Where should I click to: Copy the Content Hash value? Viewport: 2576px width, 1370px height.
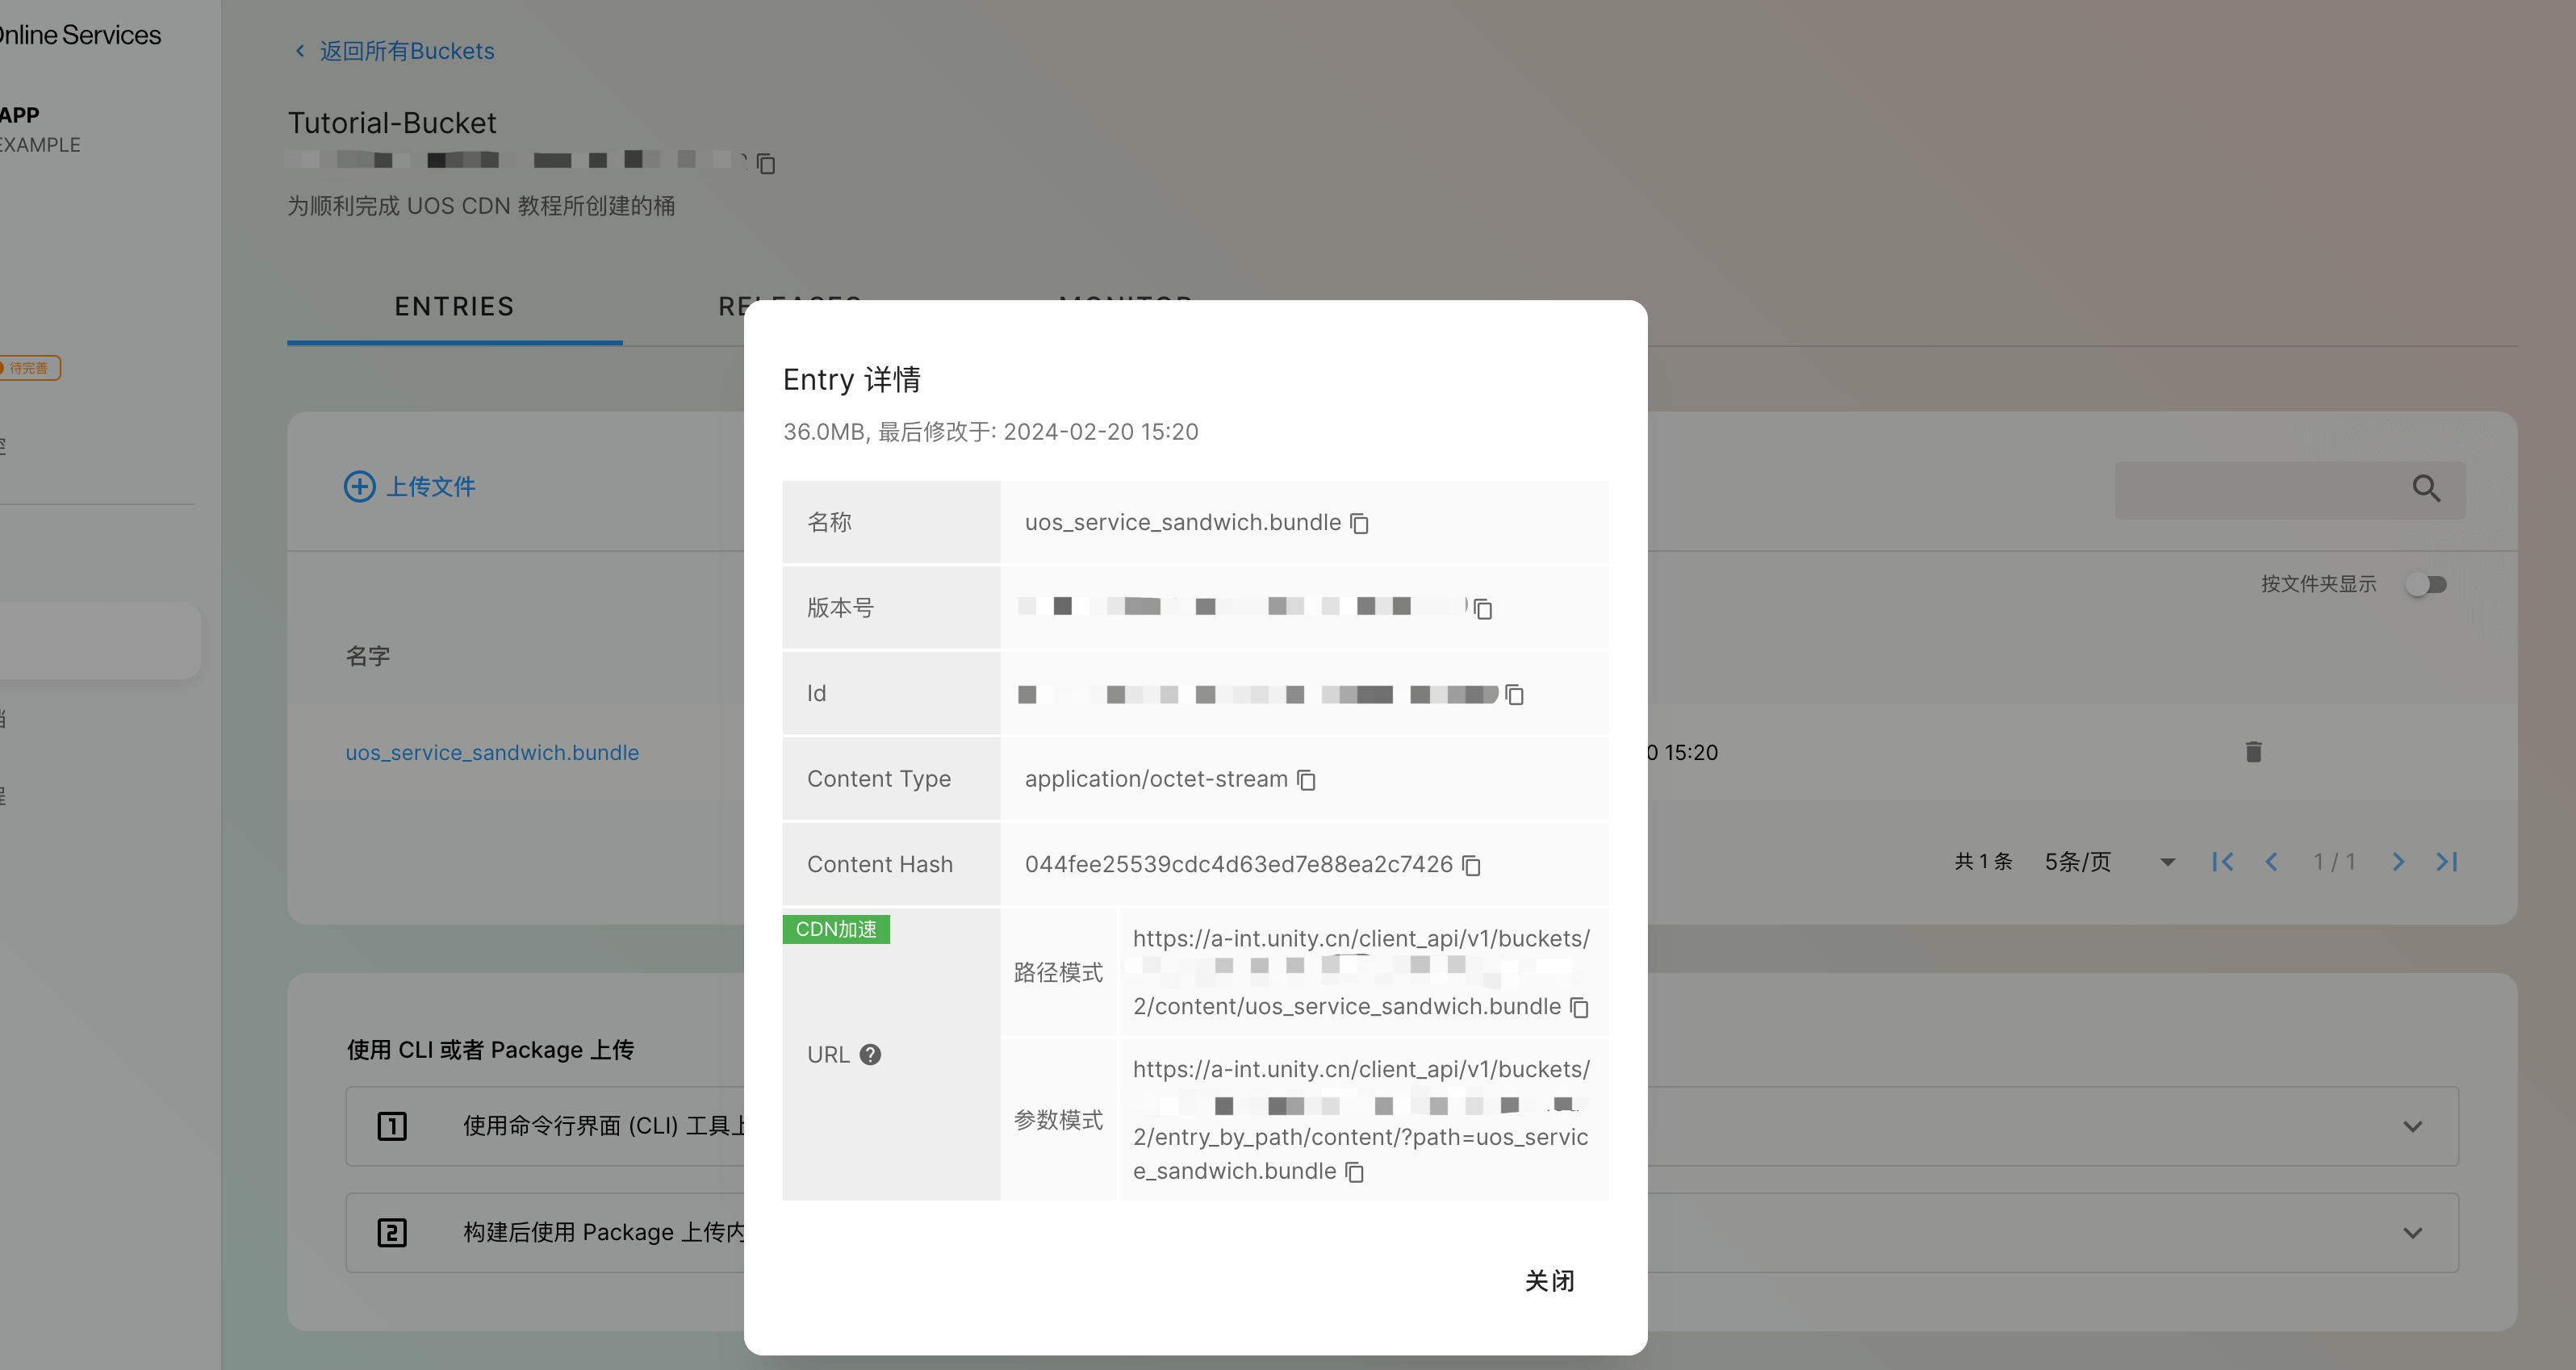1471,865
